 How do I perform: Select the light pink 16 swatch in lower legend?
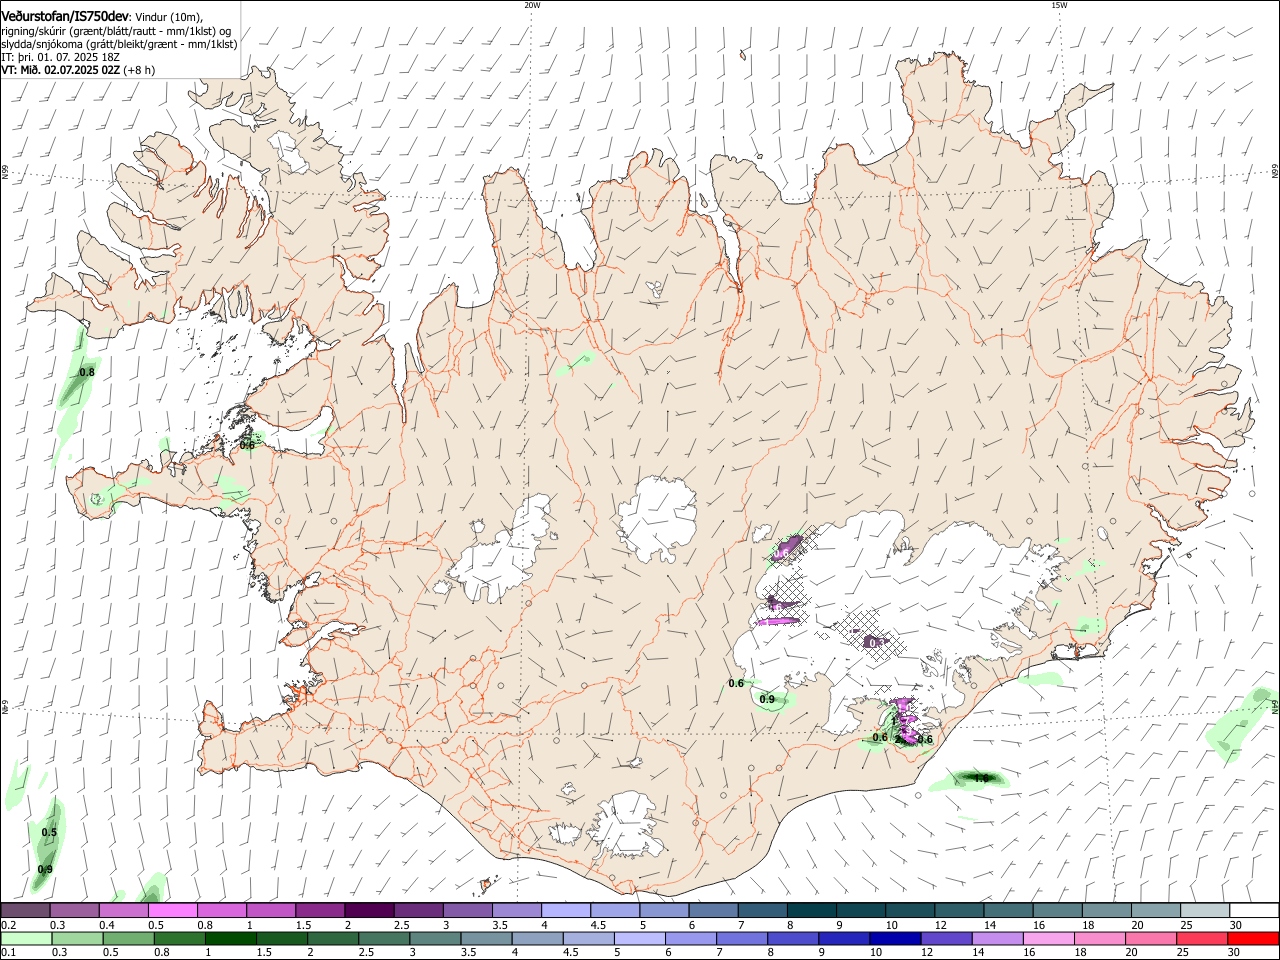tap(1047, 938)
